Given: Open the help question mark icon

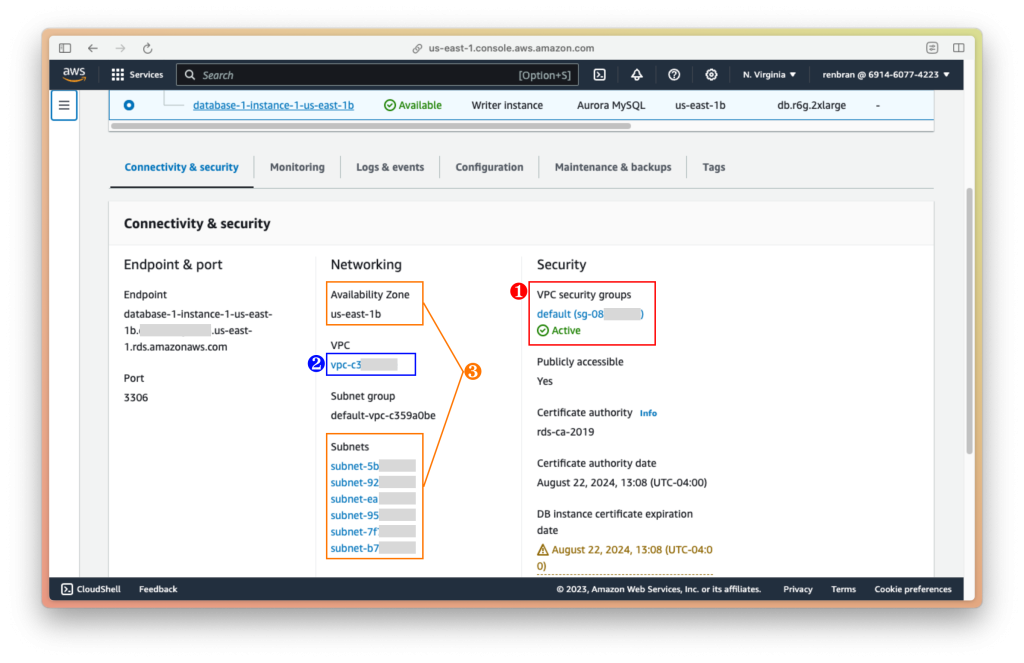Looking at the screenshot, I should click(674, 74).
